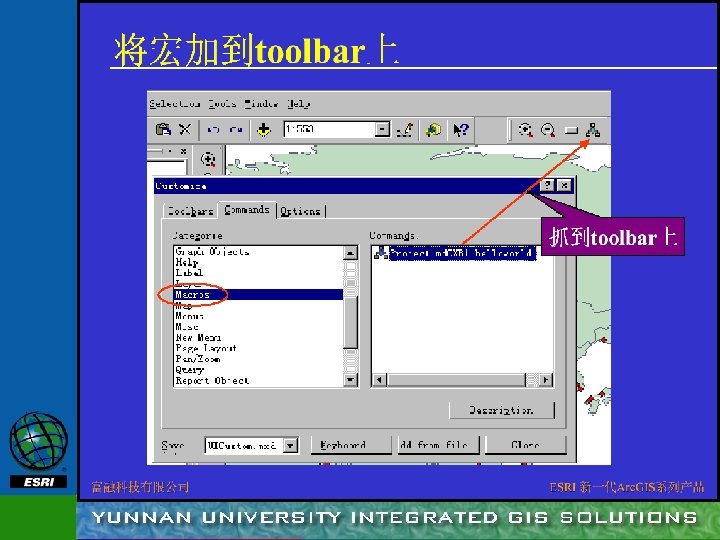This screenshot has width=720, height=540.
Task: Click the small rectangle icon beside Zoom Out
Action: (x=571, y=130)
